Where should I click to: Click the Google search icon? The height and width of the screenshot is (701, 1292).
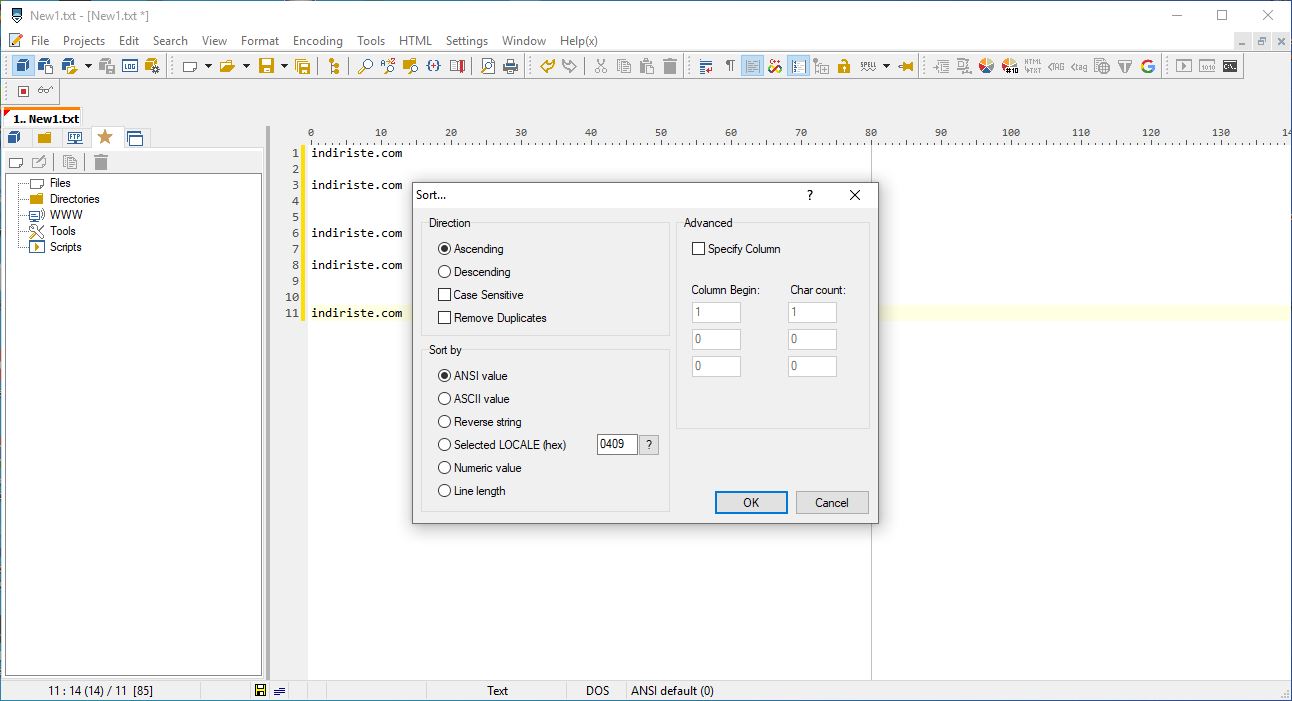[x=1148, y=66]
